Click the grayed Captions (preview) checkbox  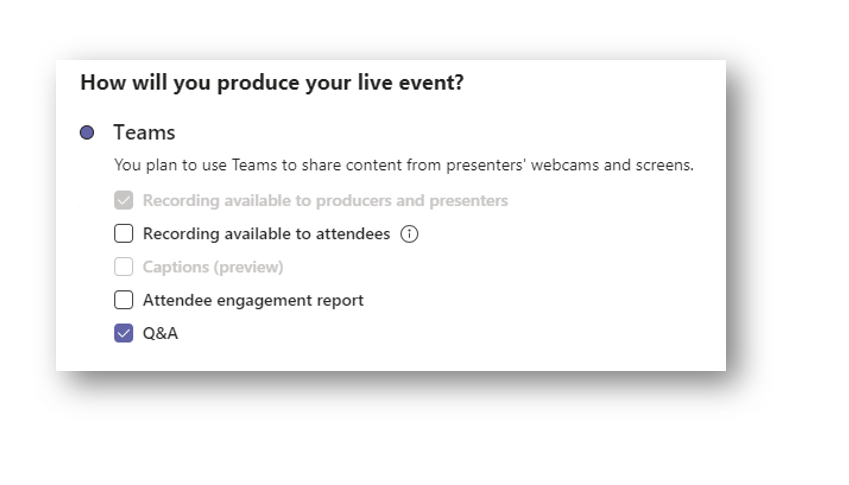(x=123, y=267)
